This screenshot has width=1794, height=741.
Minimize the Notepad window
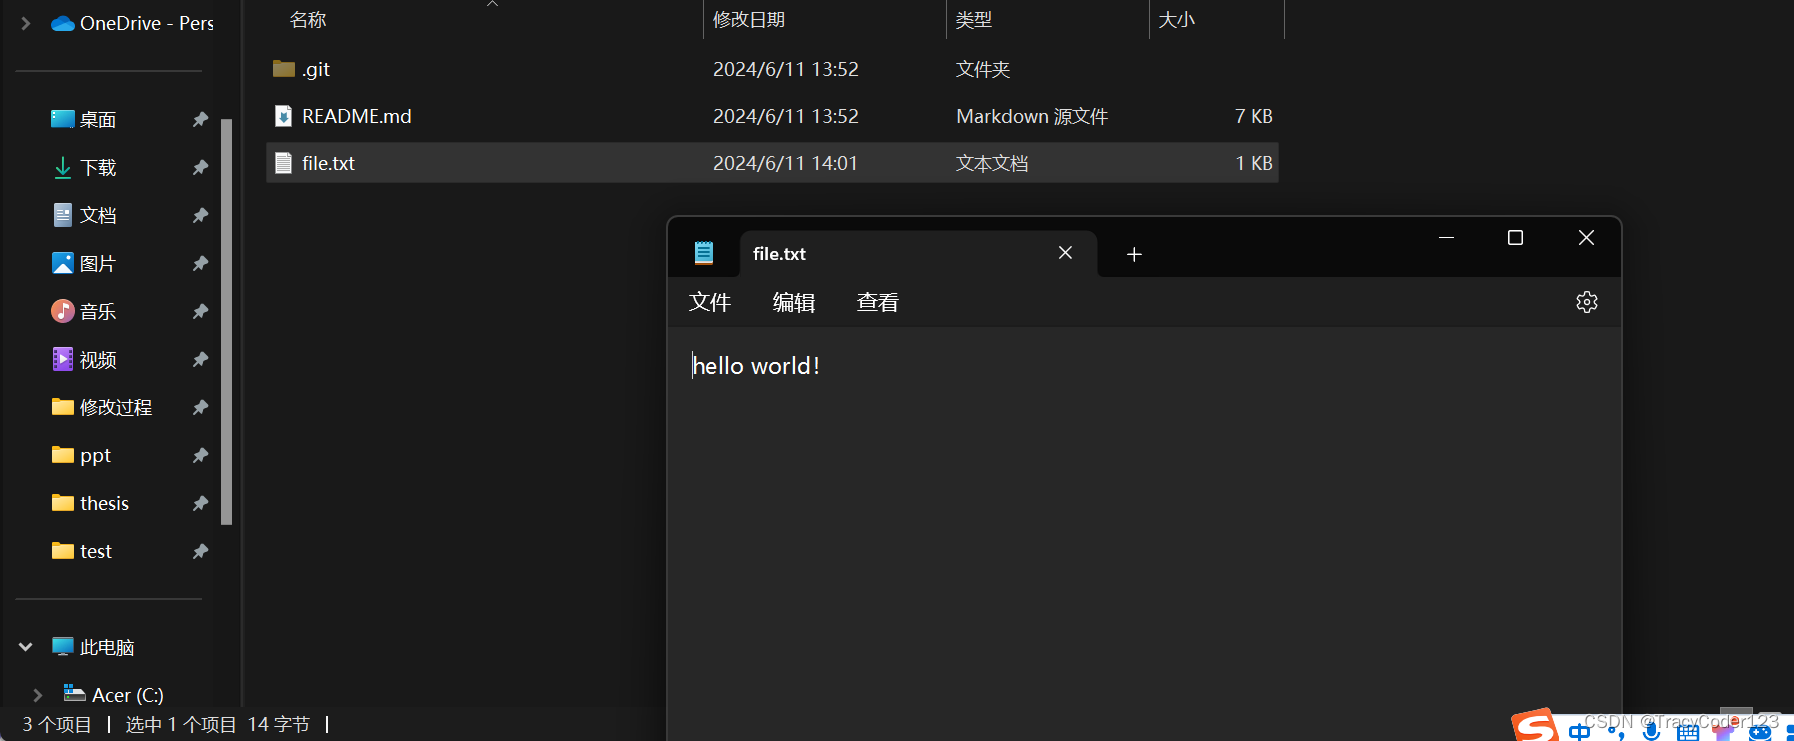[1446, 238]
